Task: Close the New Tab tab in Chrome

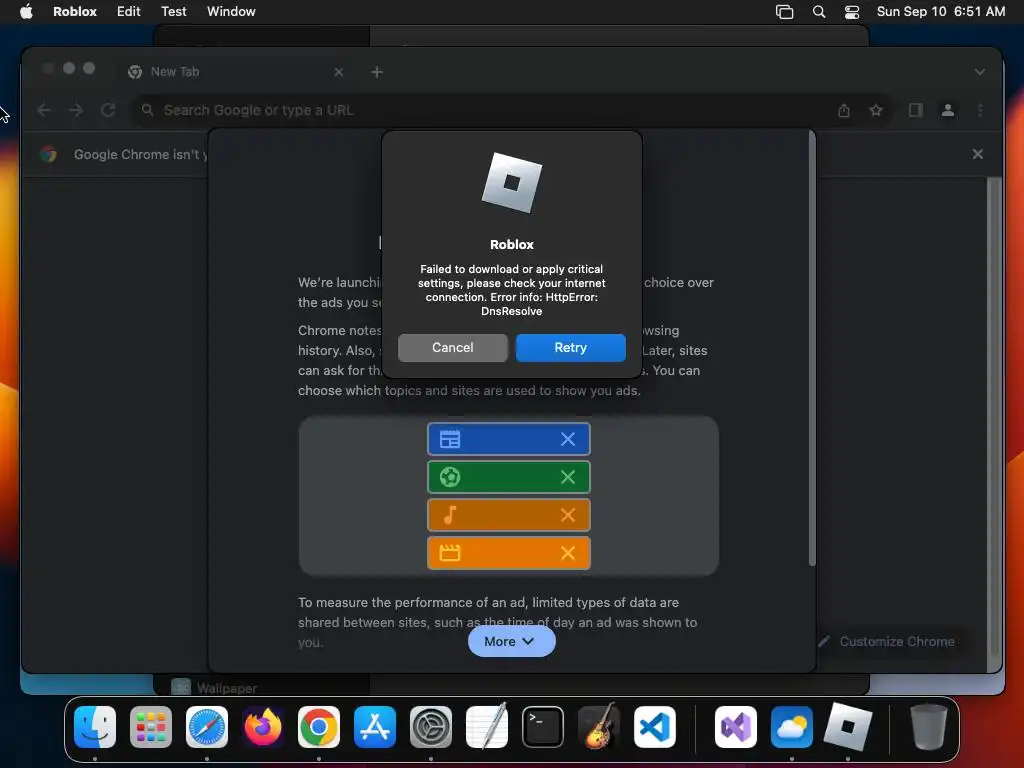Action: coord(338,72)
